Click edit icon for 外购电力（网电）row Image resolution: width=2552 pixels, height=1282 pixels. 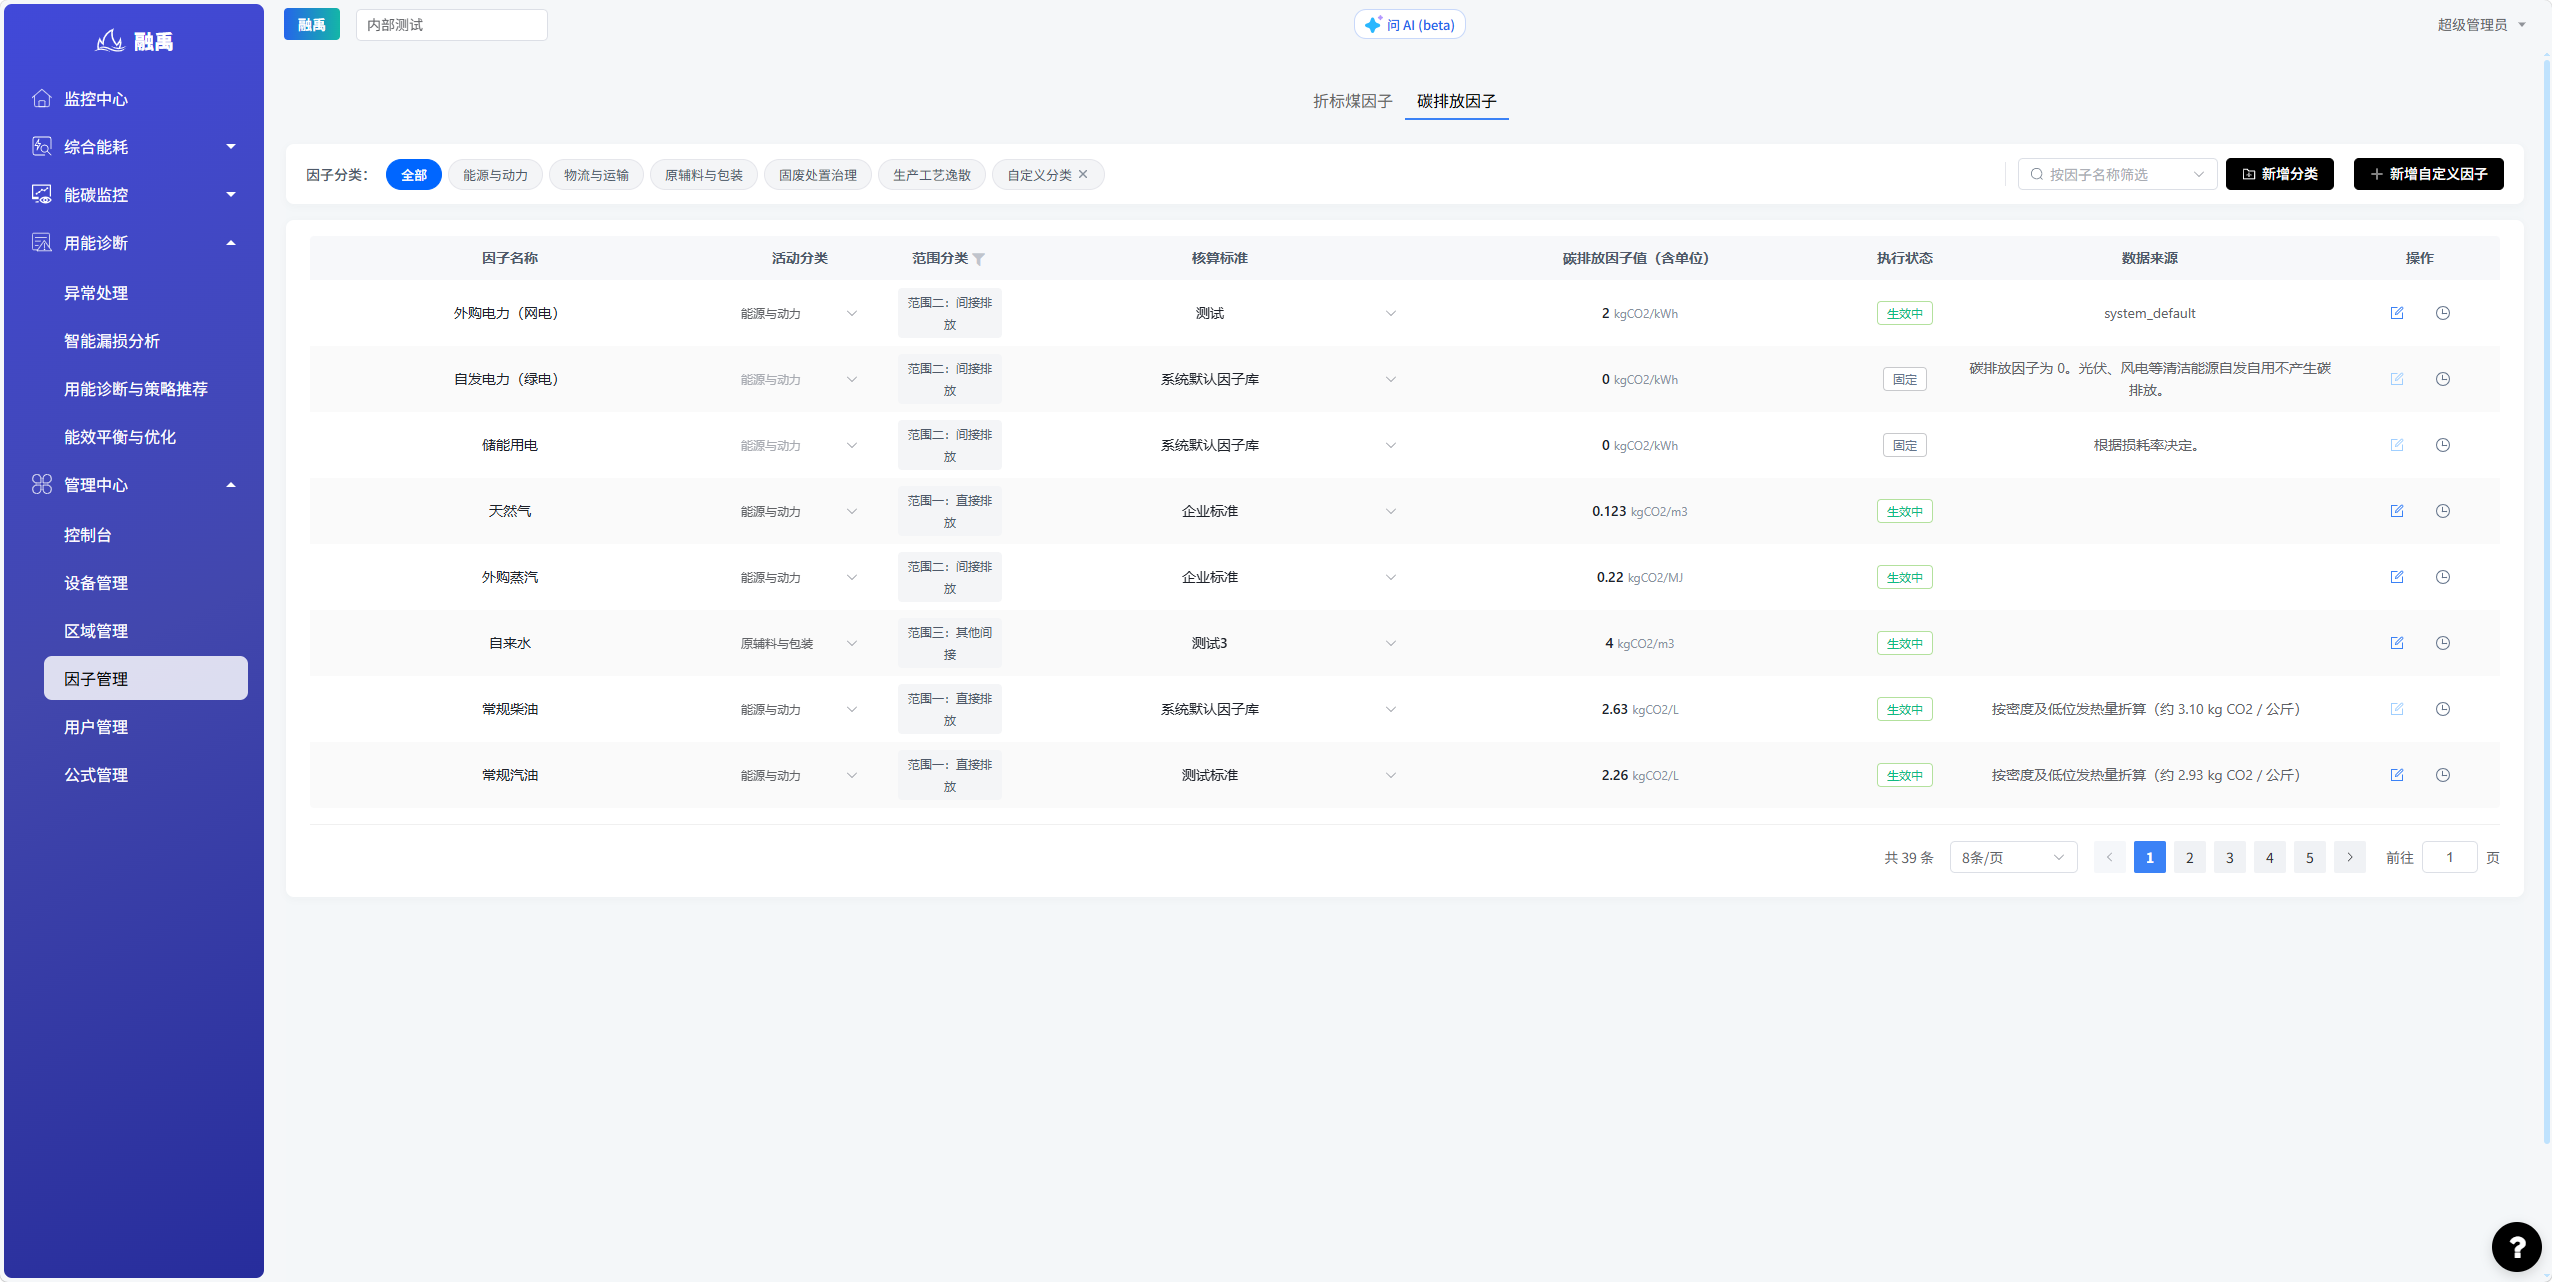click(2397, 313)
